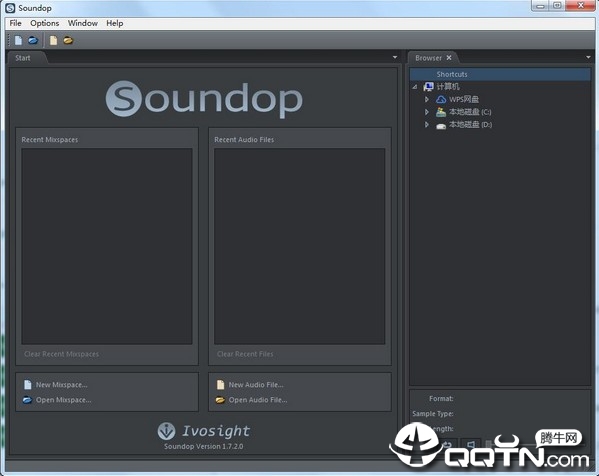Click the blue folder icon beside Open Mixspace...
Image resolution: width=599 pixels, height=476 pixels.
click(x=27, y=400)
